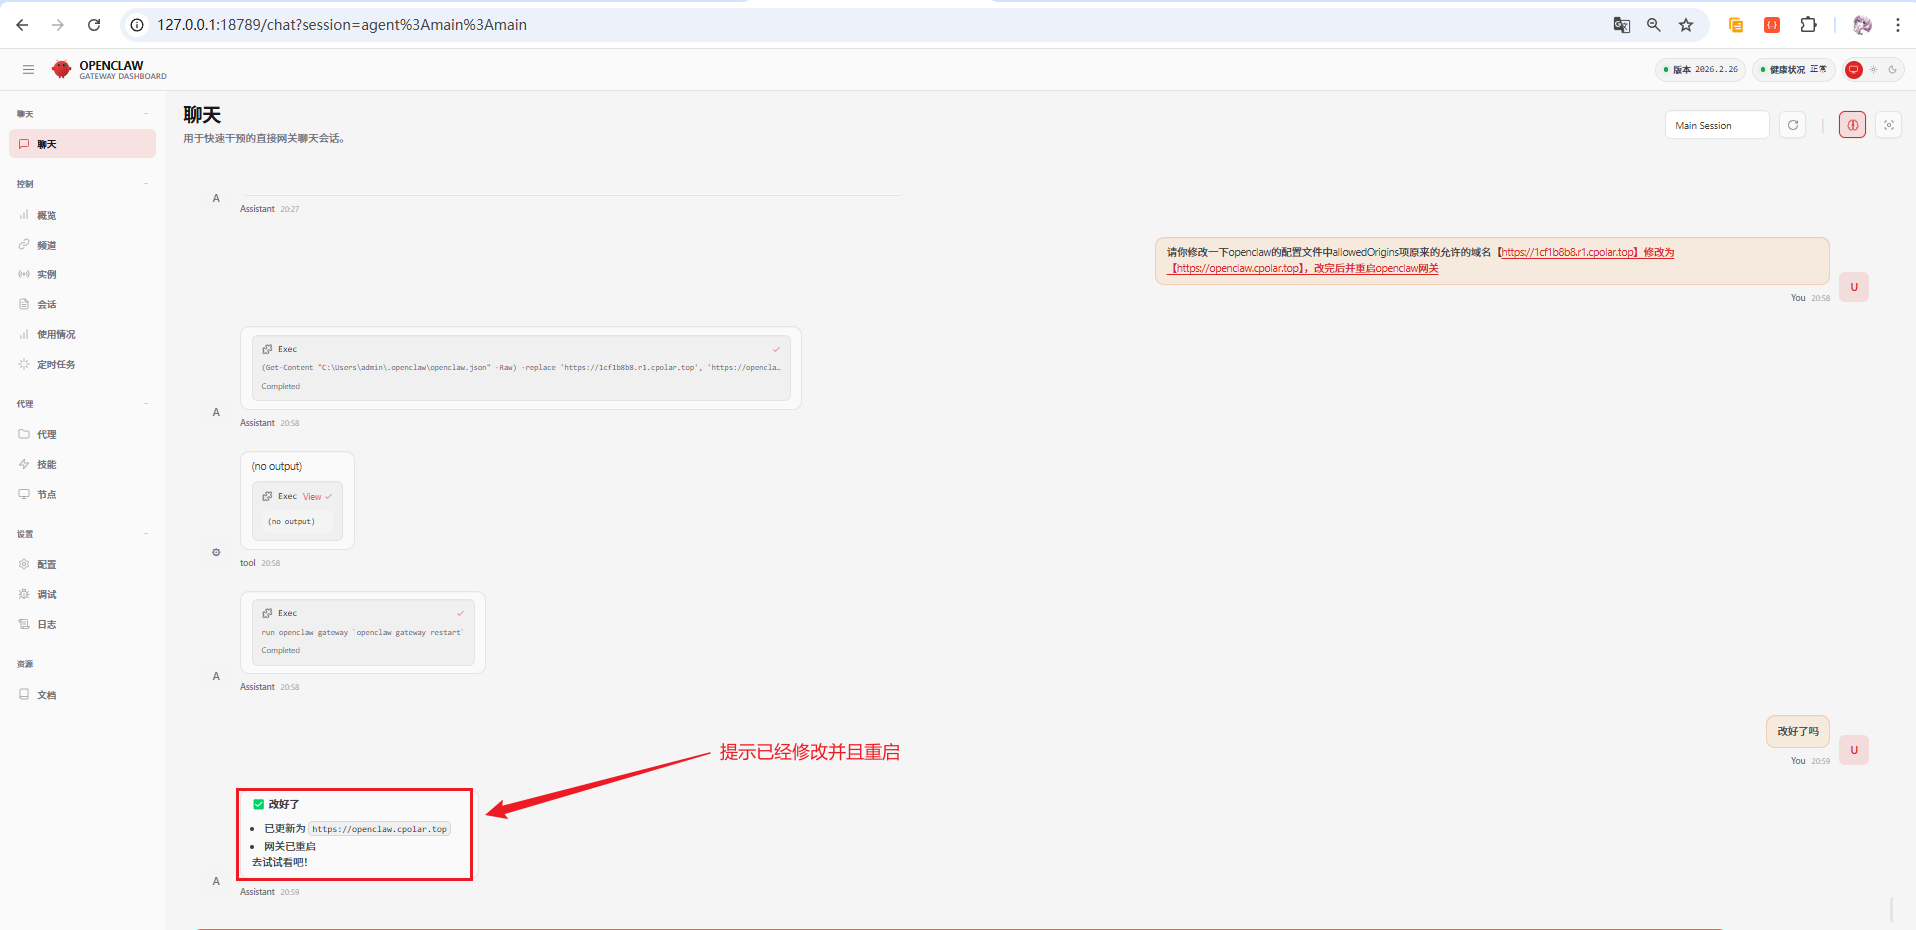Toggle the hamburger sidebar menu
This screenshot has height=930, width=1916.
[28, 69]
